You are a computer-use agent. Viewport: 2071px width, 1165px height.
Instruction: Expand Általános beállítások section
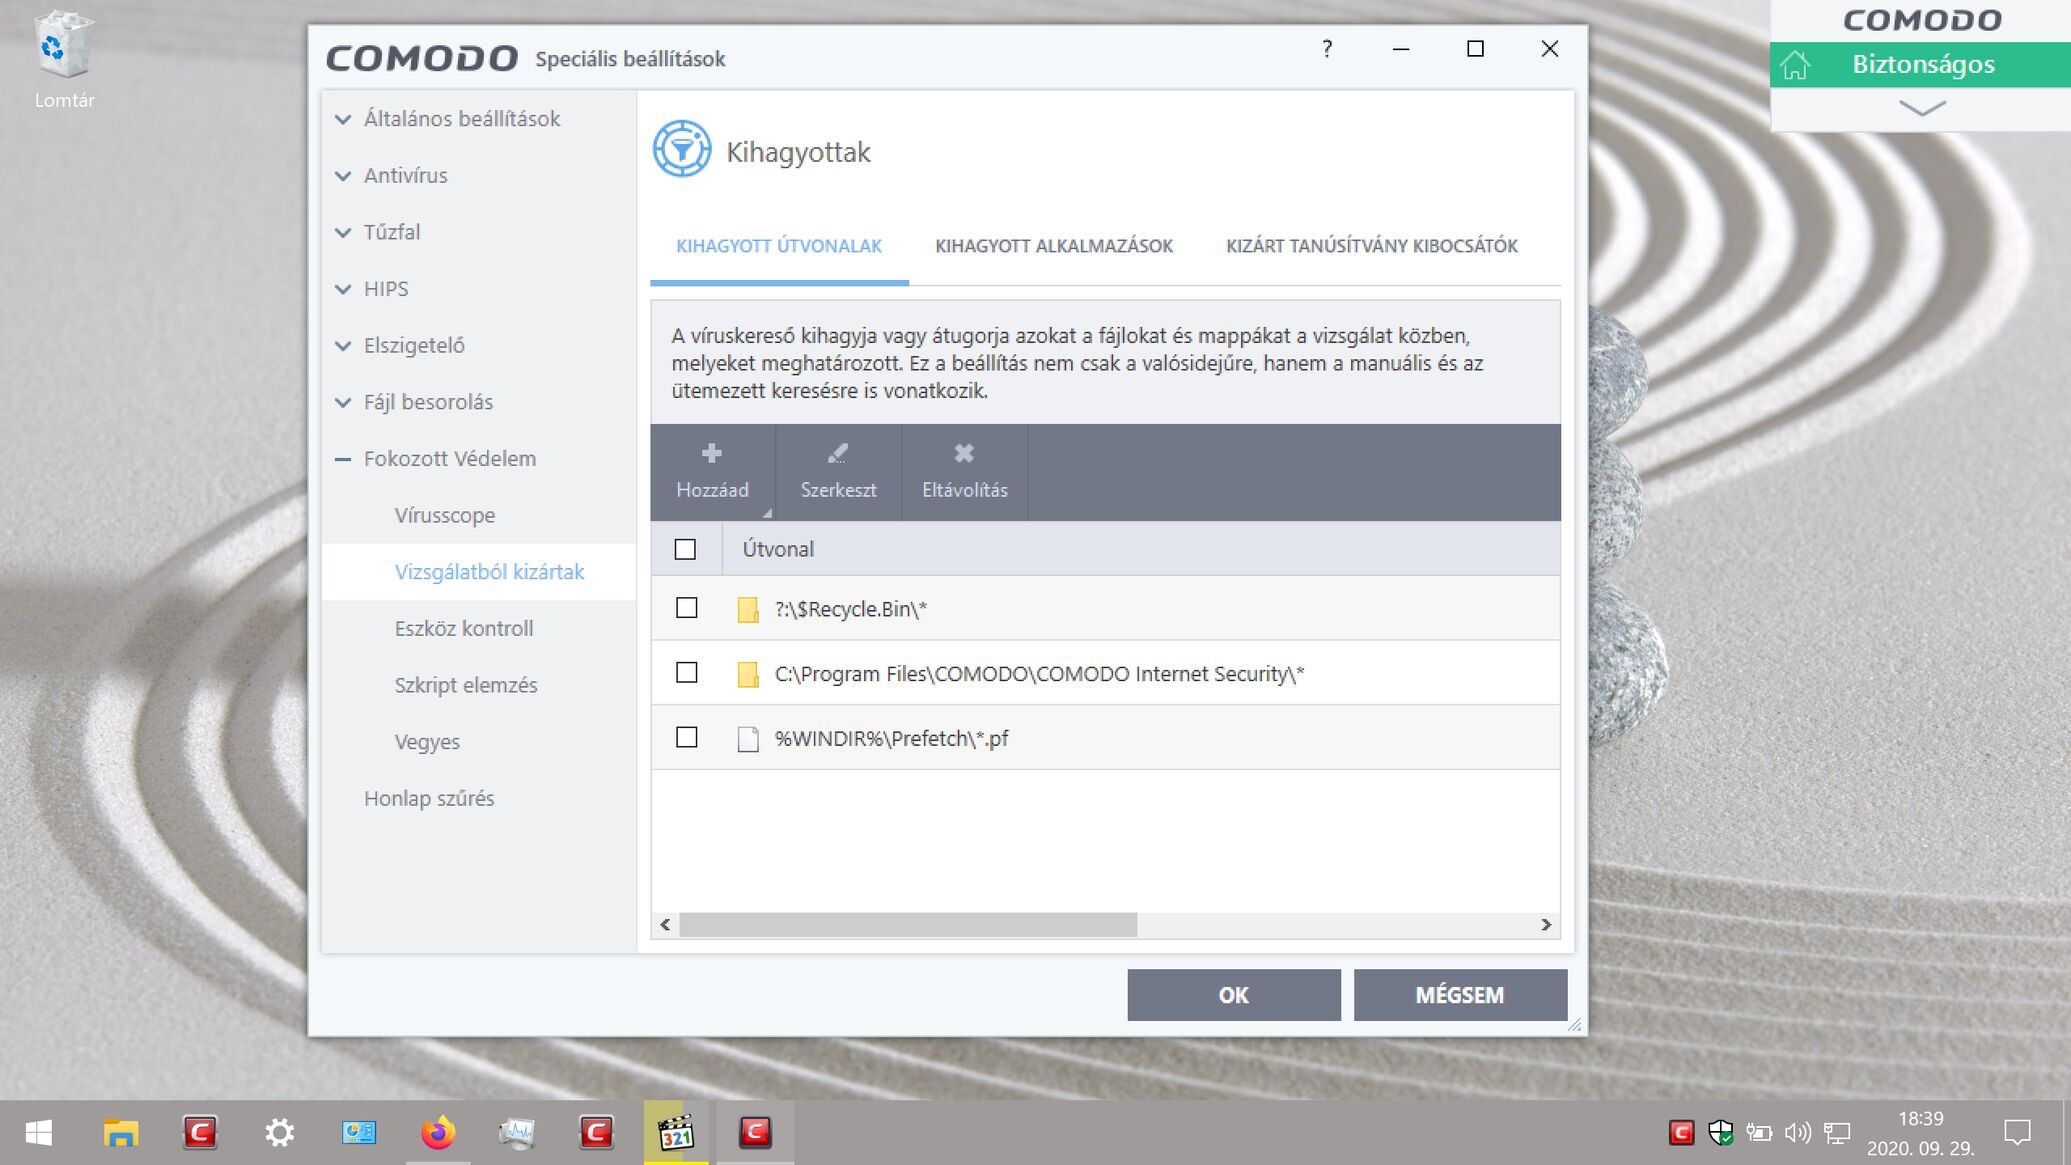coord(343,119)
